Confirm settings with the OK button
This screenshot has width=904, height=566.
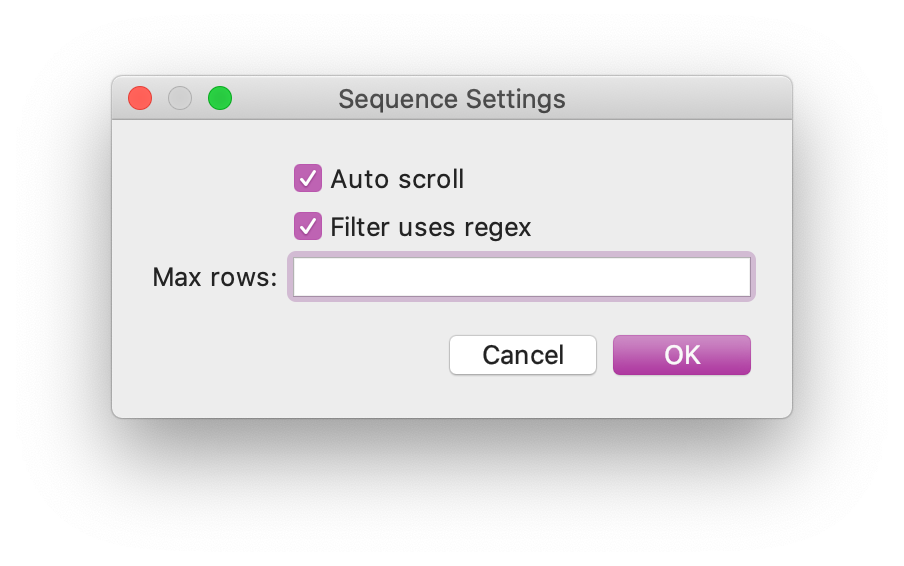pyautogui.click(x=682, y=355)
